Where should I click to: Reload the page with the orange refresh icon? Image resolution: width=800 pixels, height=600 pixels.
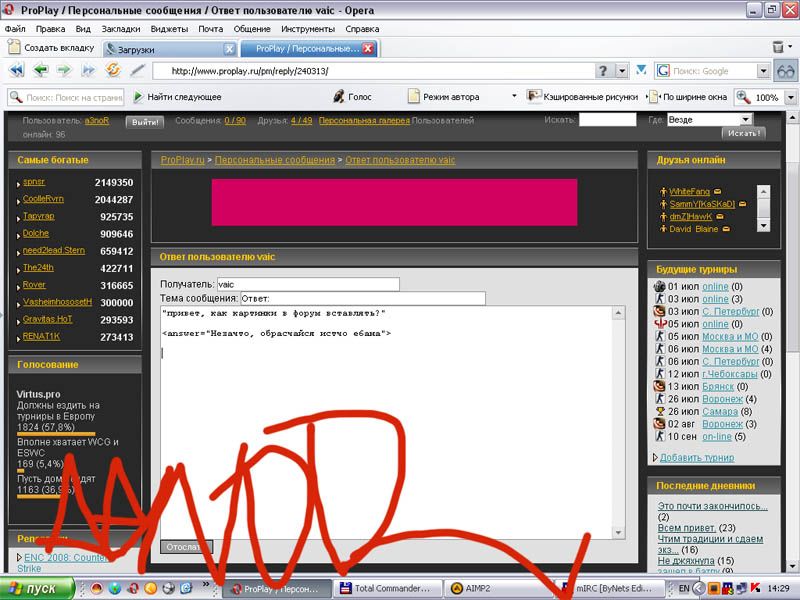click(x=113, y=69)
